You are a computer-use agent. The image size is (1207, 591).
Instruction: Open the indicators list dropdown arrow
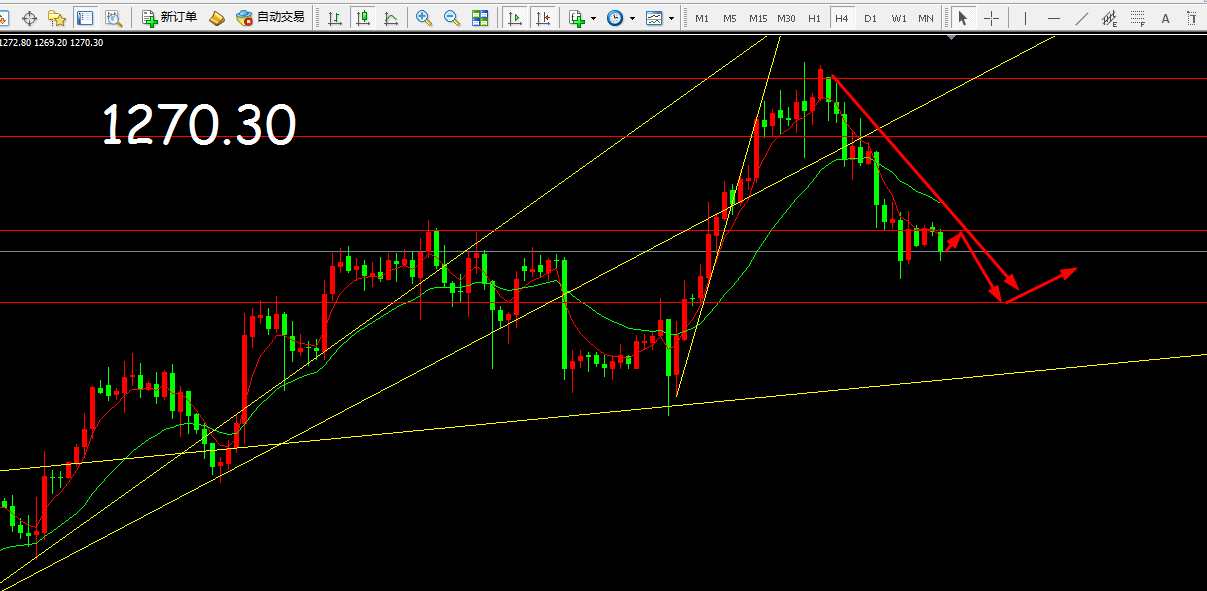593,18
